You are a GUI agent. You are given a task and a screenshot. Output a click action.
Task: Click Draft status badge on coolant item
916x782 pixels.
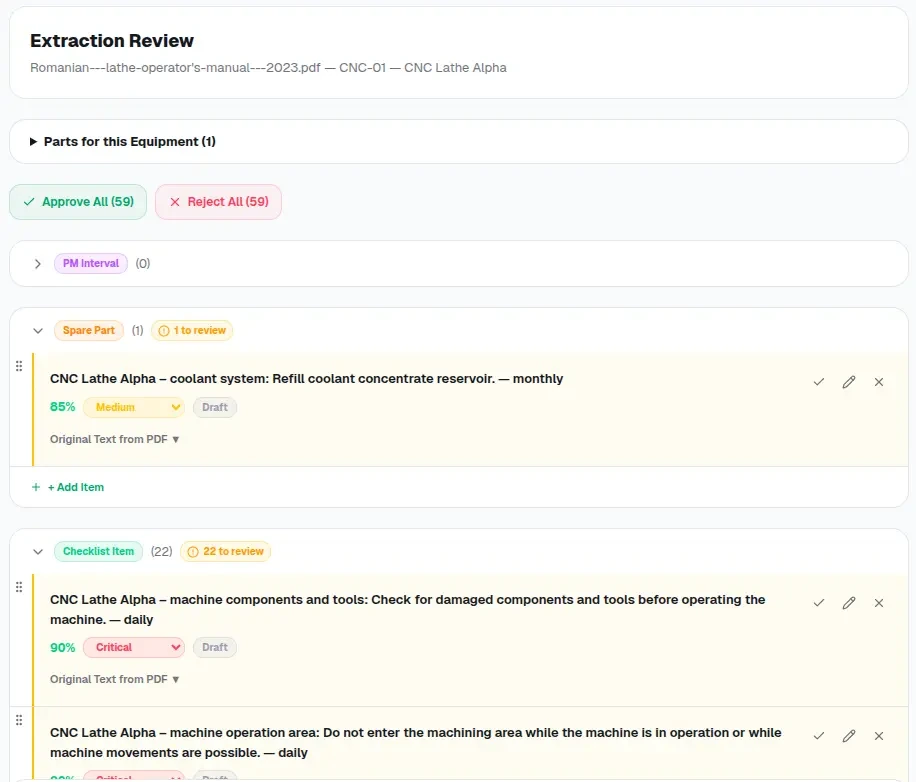click(215, 407)
